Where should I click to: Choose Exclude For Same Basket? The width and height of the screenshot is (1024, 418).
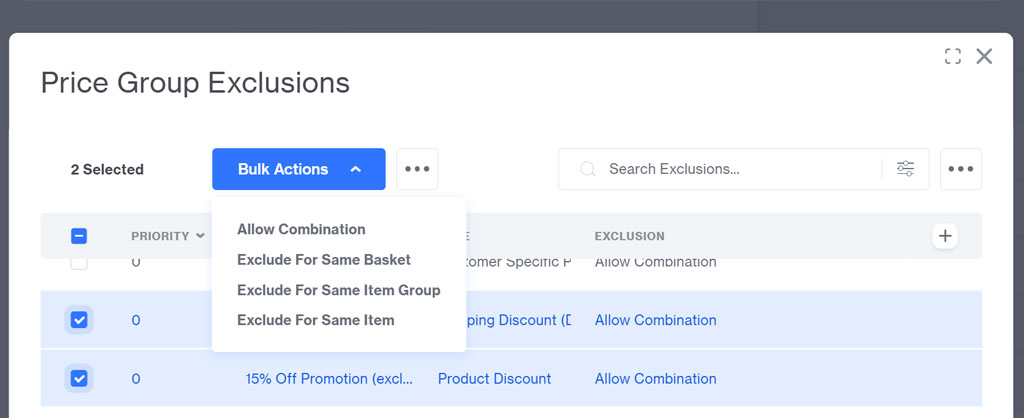(324, 259)
